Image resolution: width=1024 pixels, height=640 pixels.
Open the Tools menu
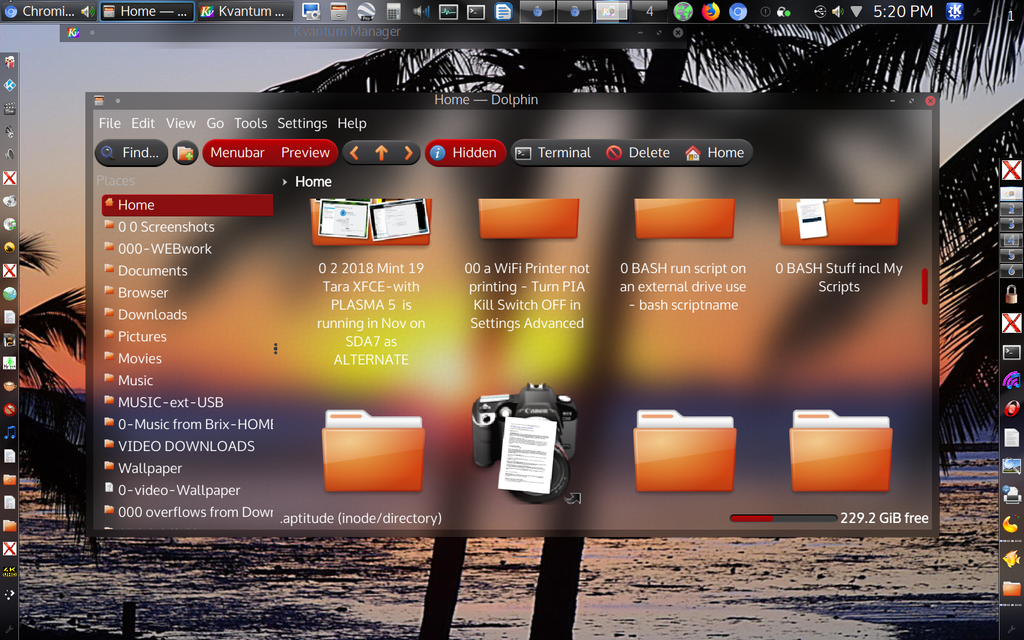pyautogui.click(x=250, y=123)
